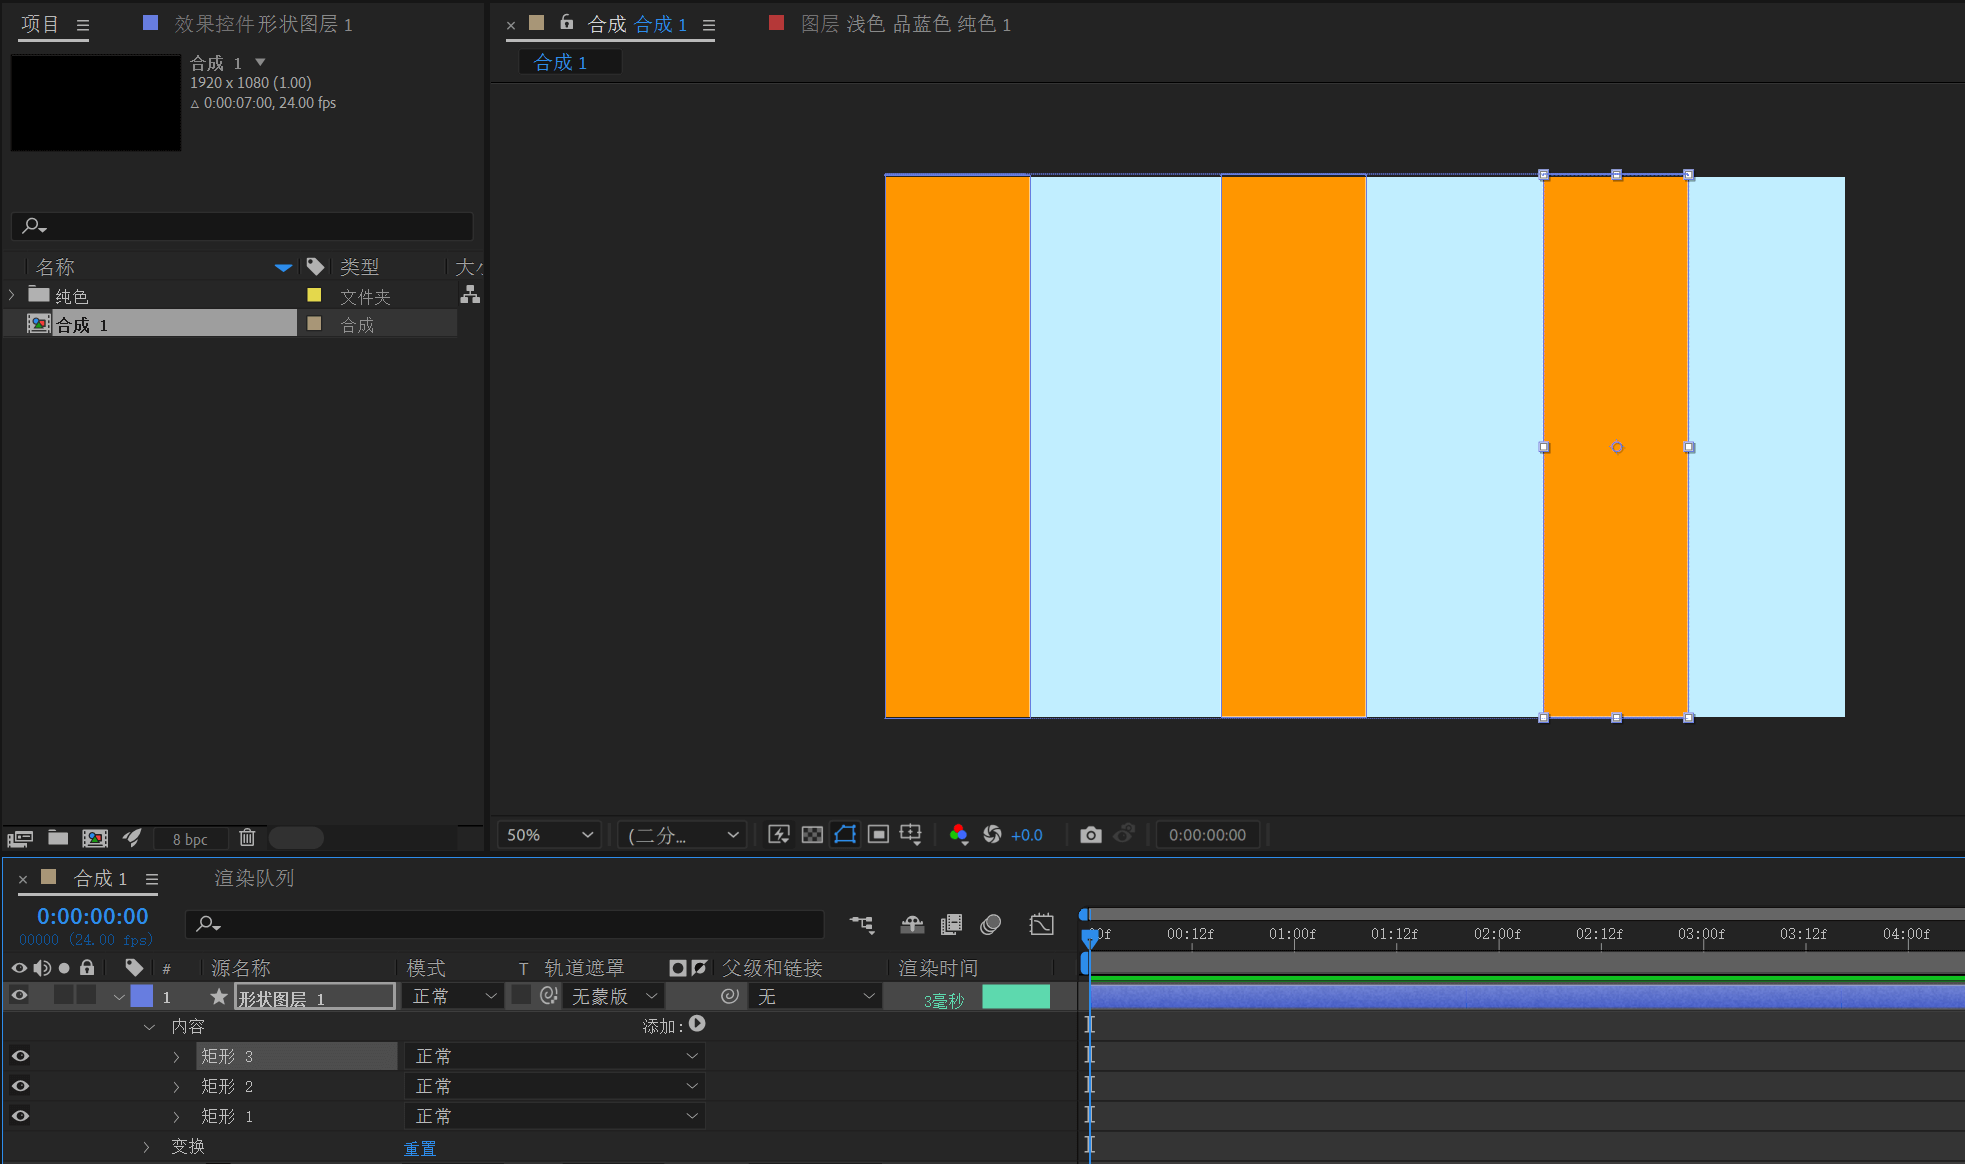Open the composition viewer panel menu
Screen dimensions: 1965x1164
(708, 25)
